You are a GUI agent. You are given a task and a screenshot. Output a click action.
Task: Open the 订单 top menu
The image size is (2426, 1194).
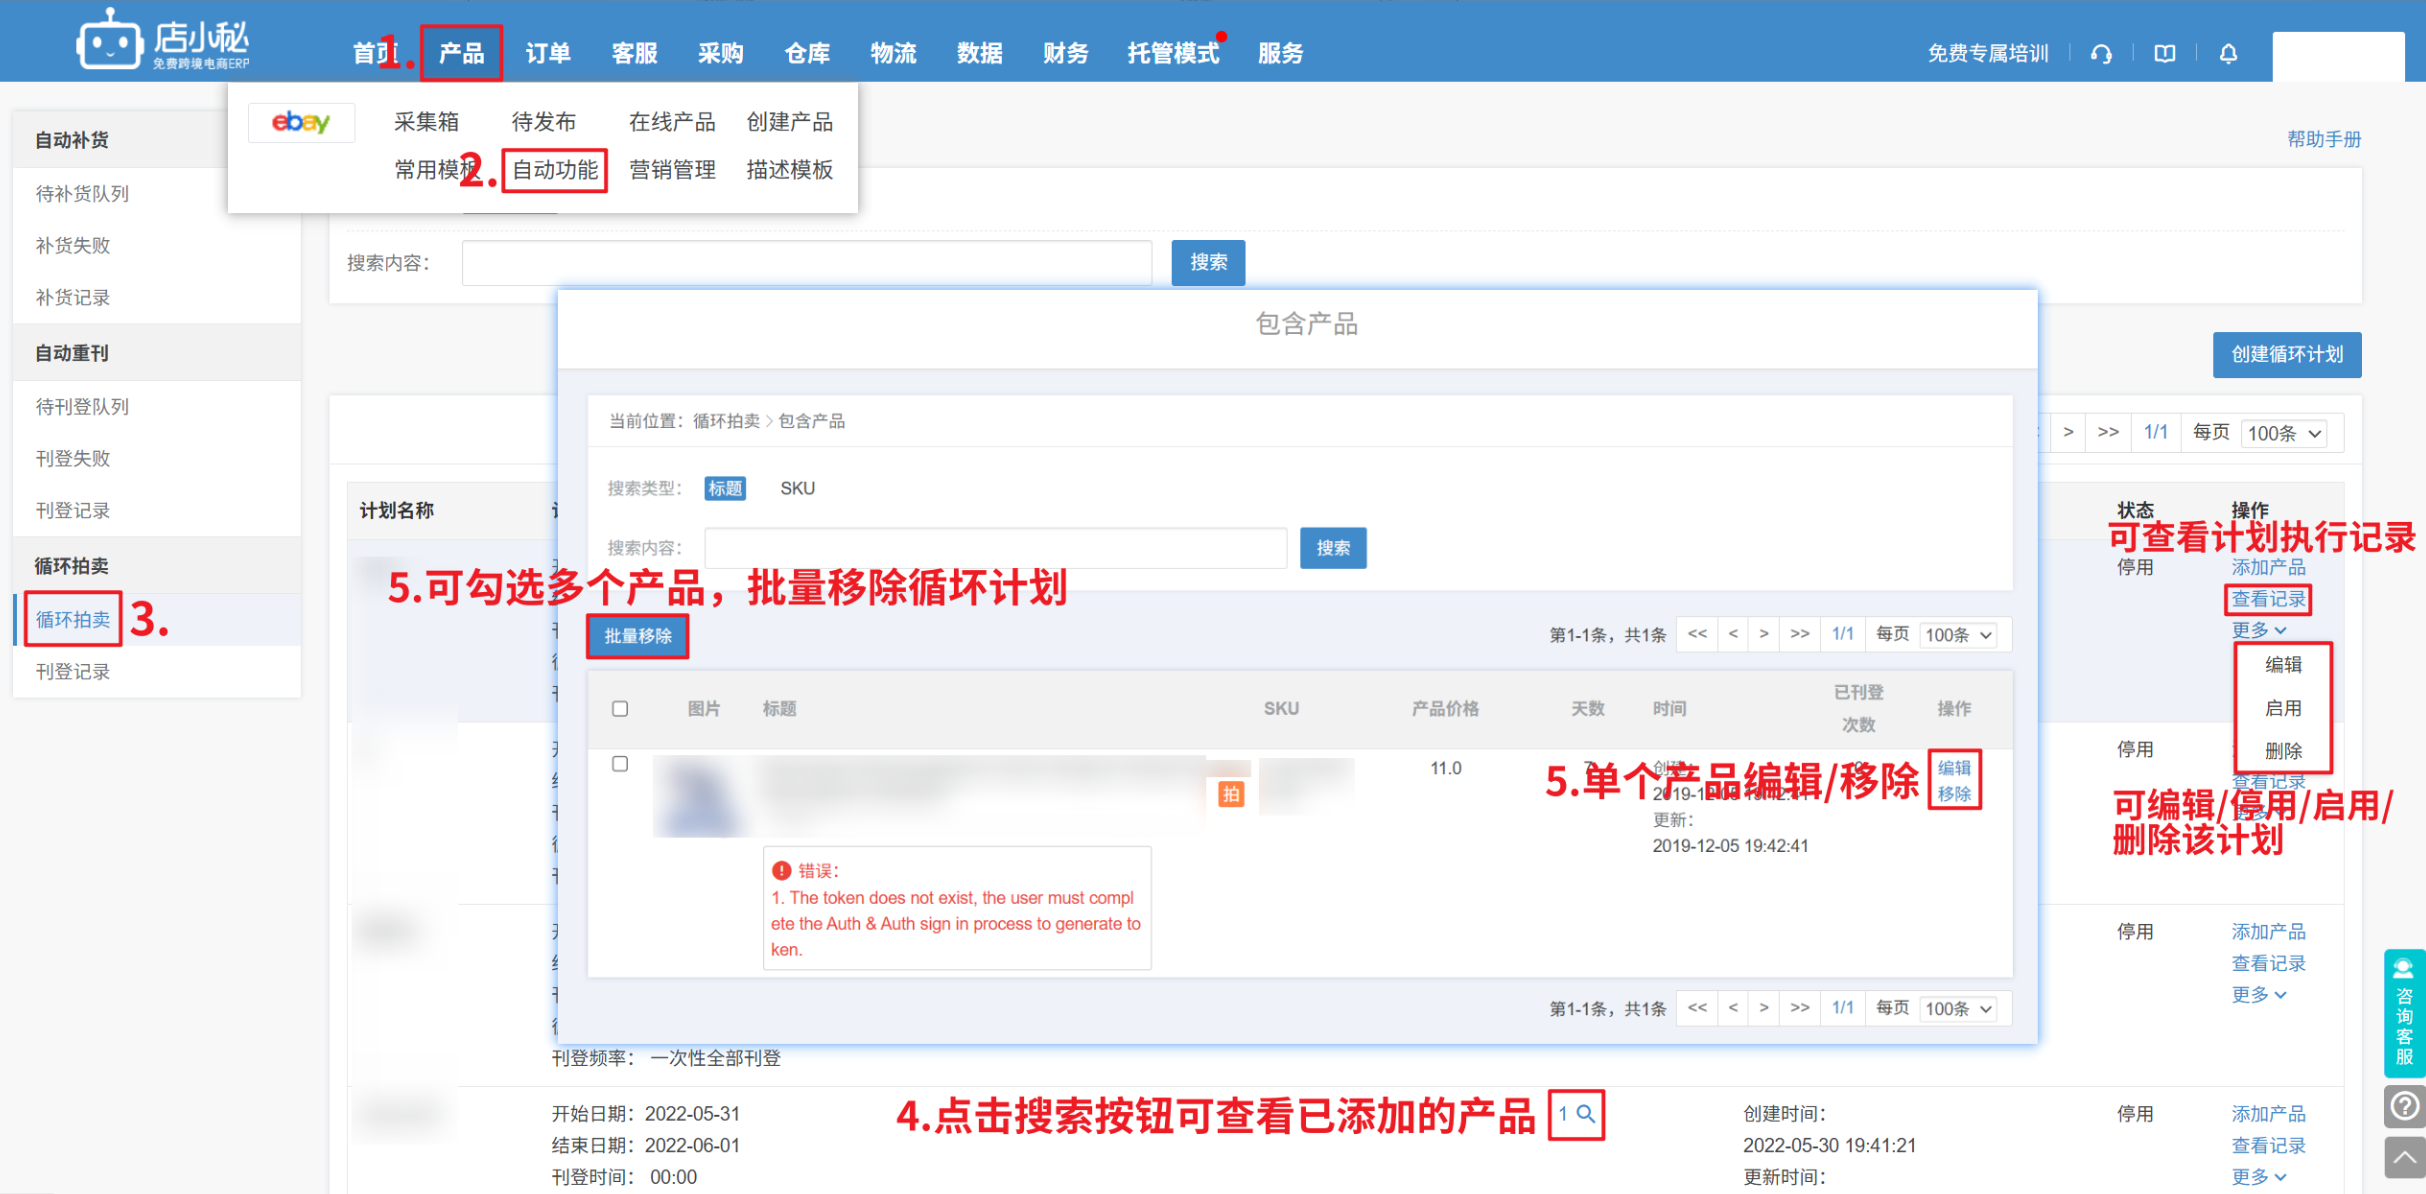coord(548,54)
